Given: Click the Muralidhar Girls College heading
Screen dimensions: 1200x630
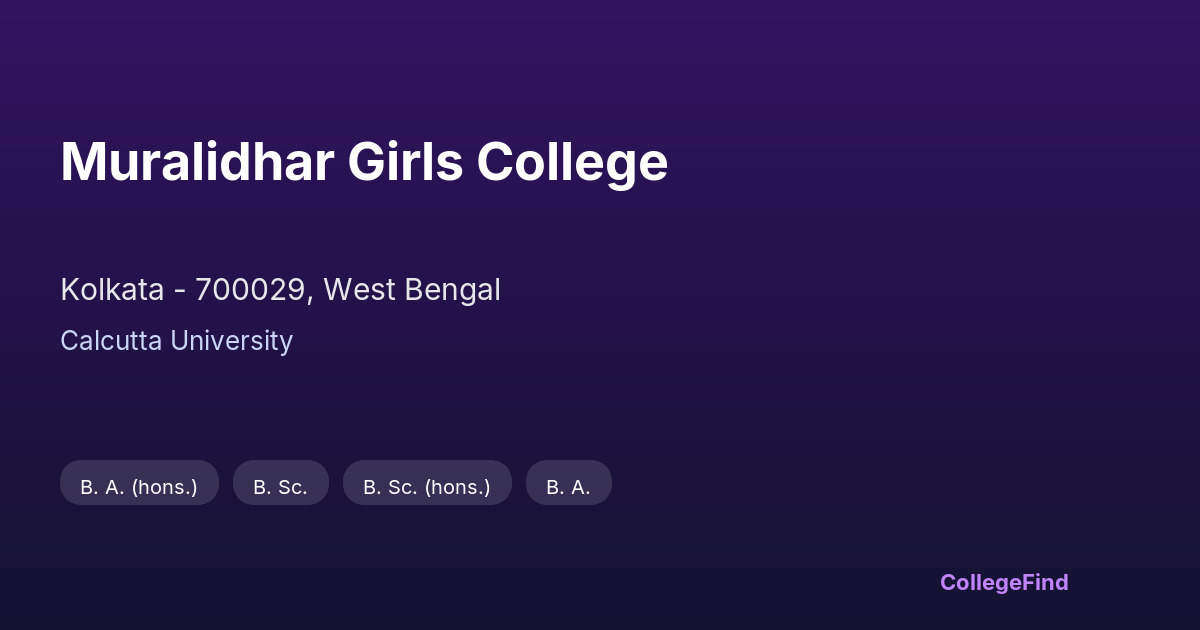Looking at the screenshot, I should [364, 162].
